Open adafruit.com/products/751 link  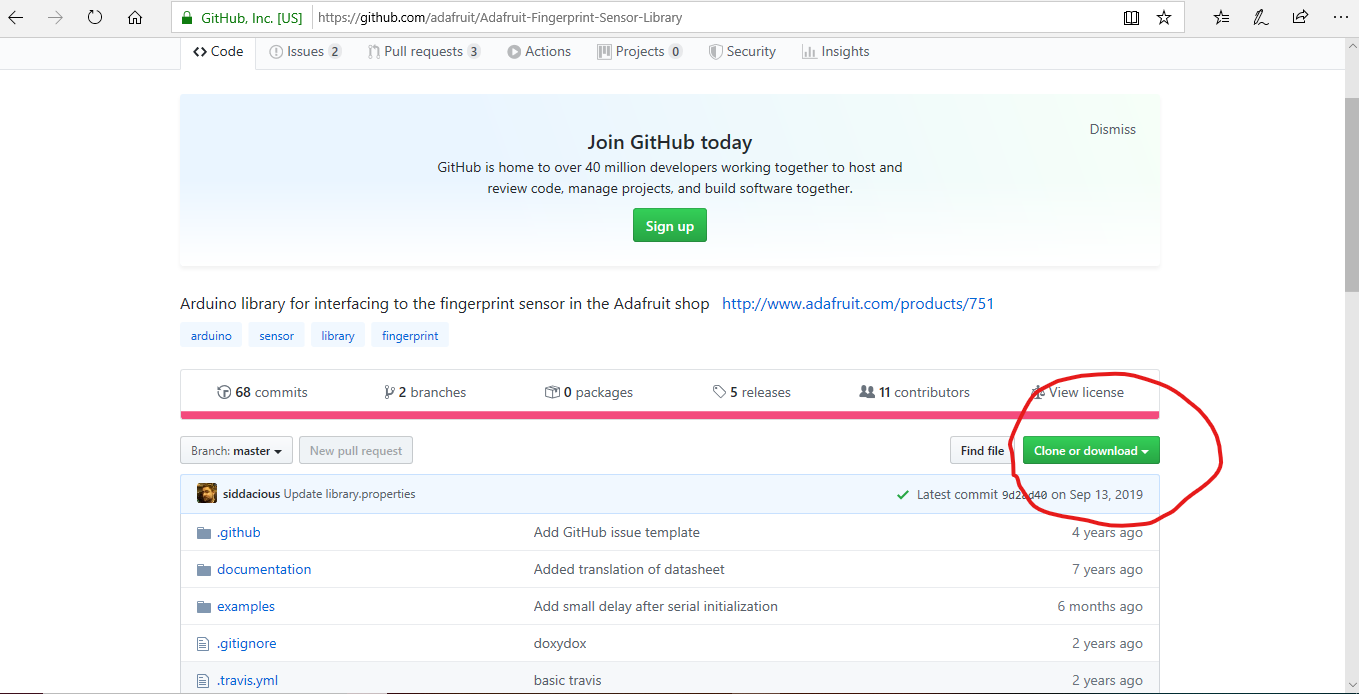858,303
